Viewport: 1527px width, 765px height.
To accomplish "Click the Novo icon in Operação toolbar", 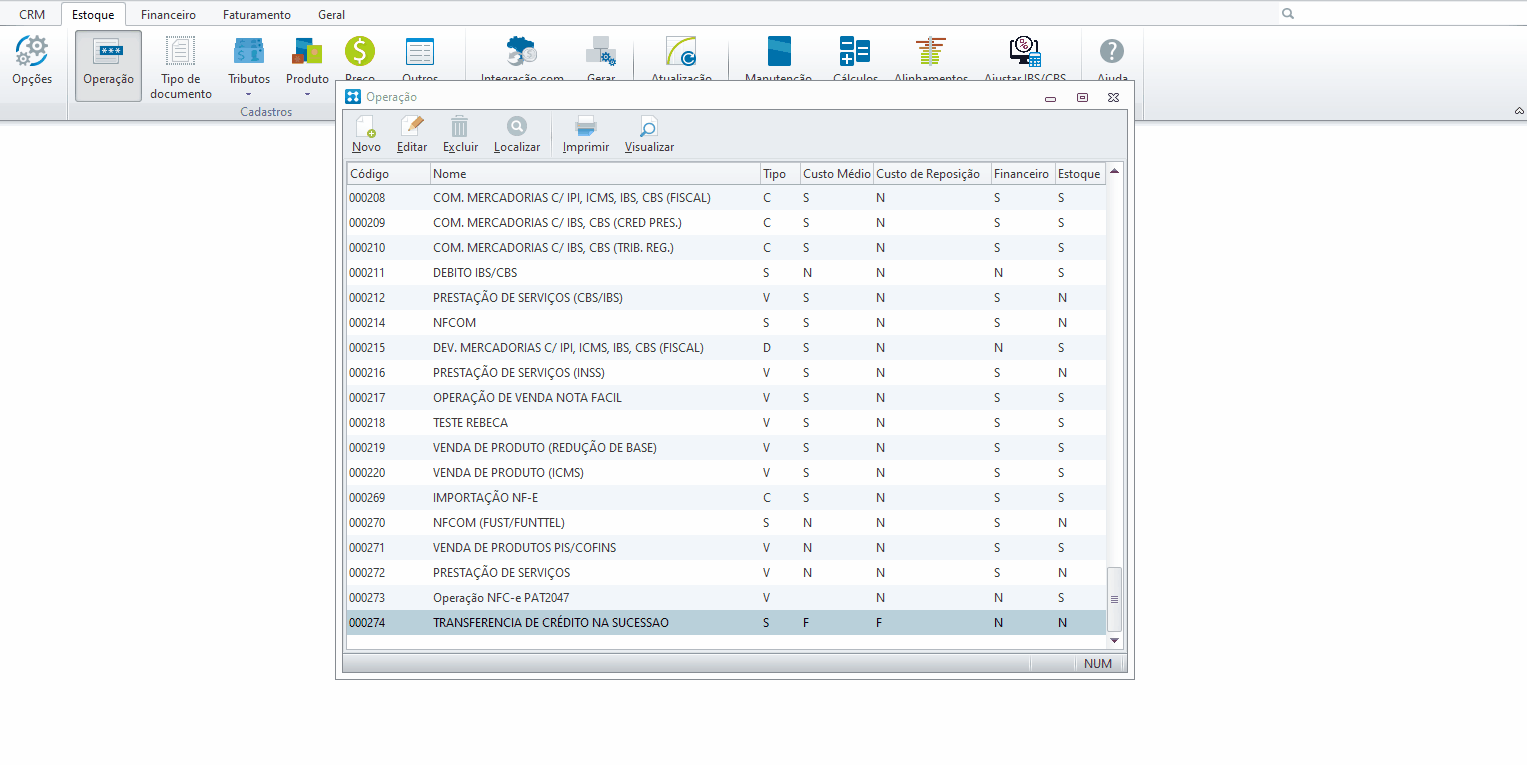I will (366, 127).
